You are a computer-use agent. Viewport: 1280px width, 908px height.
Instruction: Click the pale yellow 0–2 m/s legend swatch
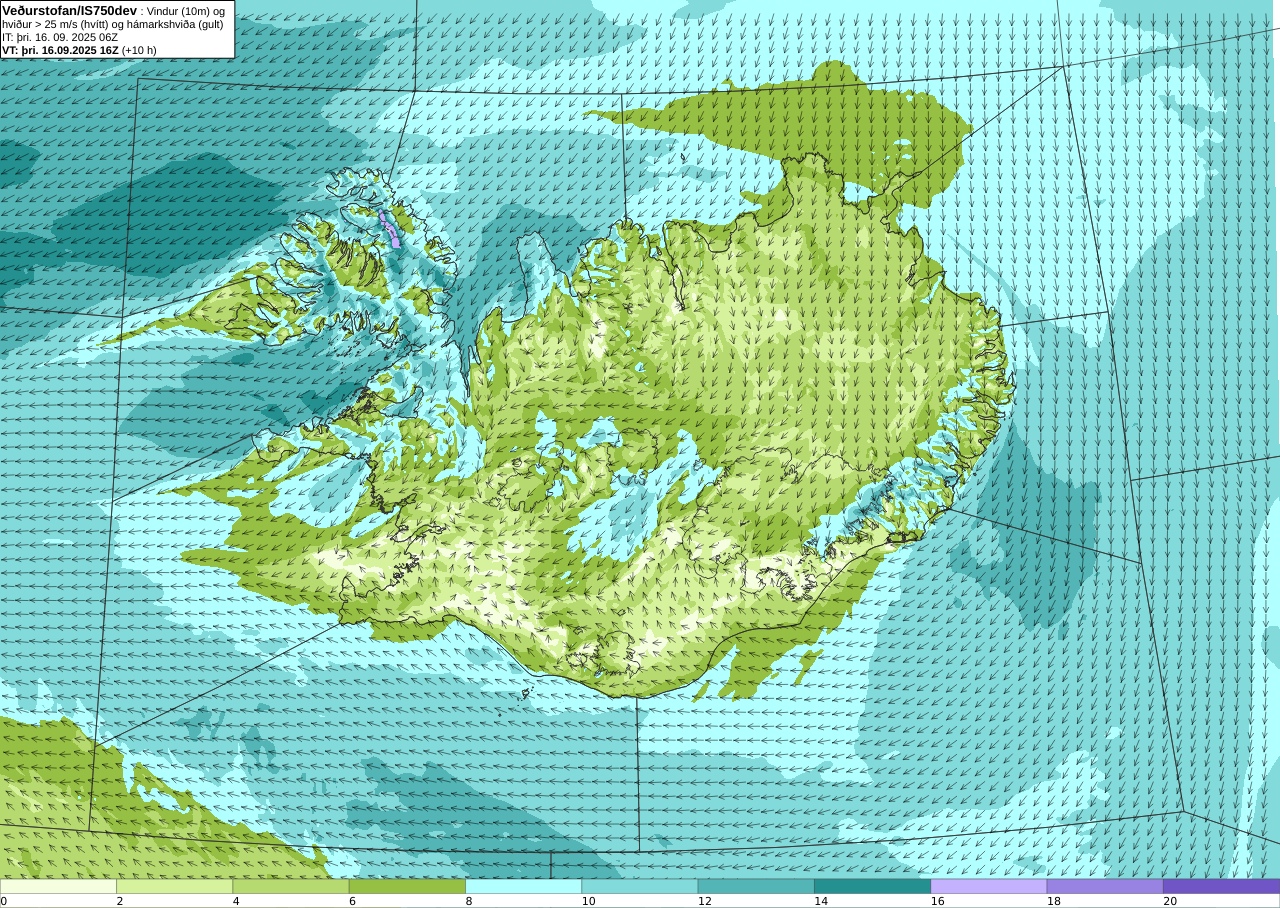58,886
